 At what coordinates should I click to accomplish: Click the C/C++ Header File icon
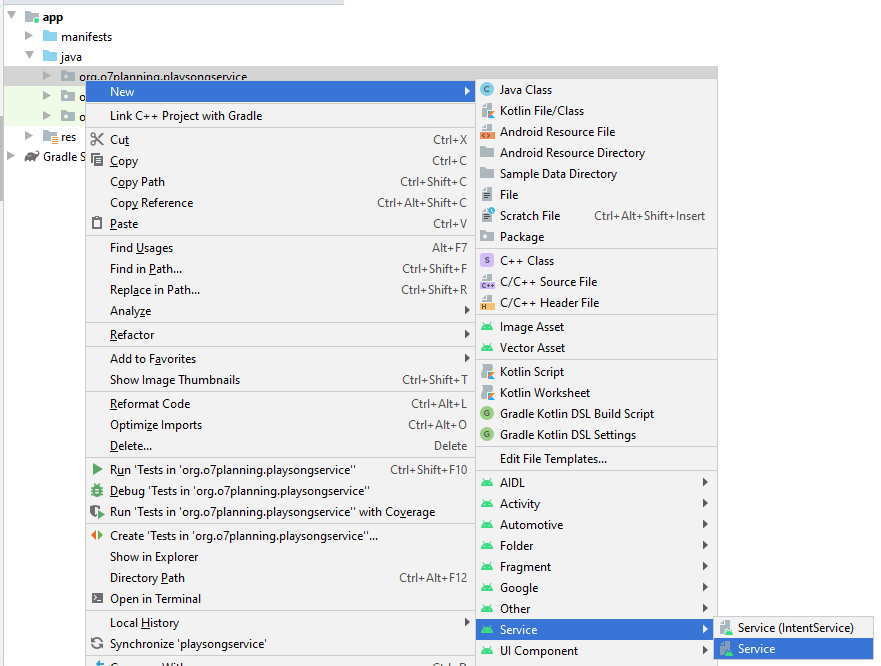(487, 302)
